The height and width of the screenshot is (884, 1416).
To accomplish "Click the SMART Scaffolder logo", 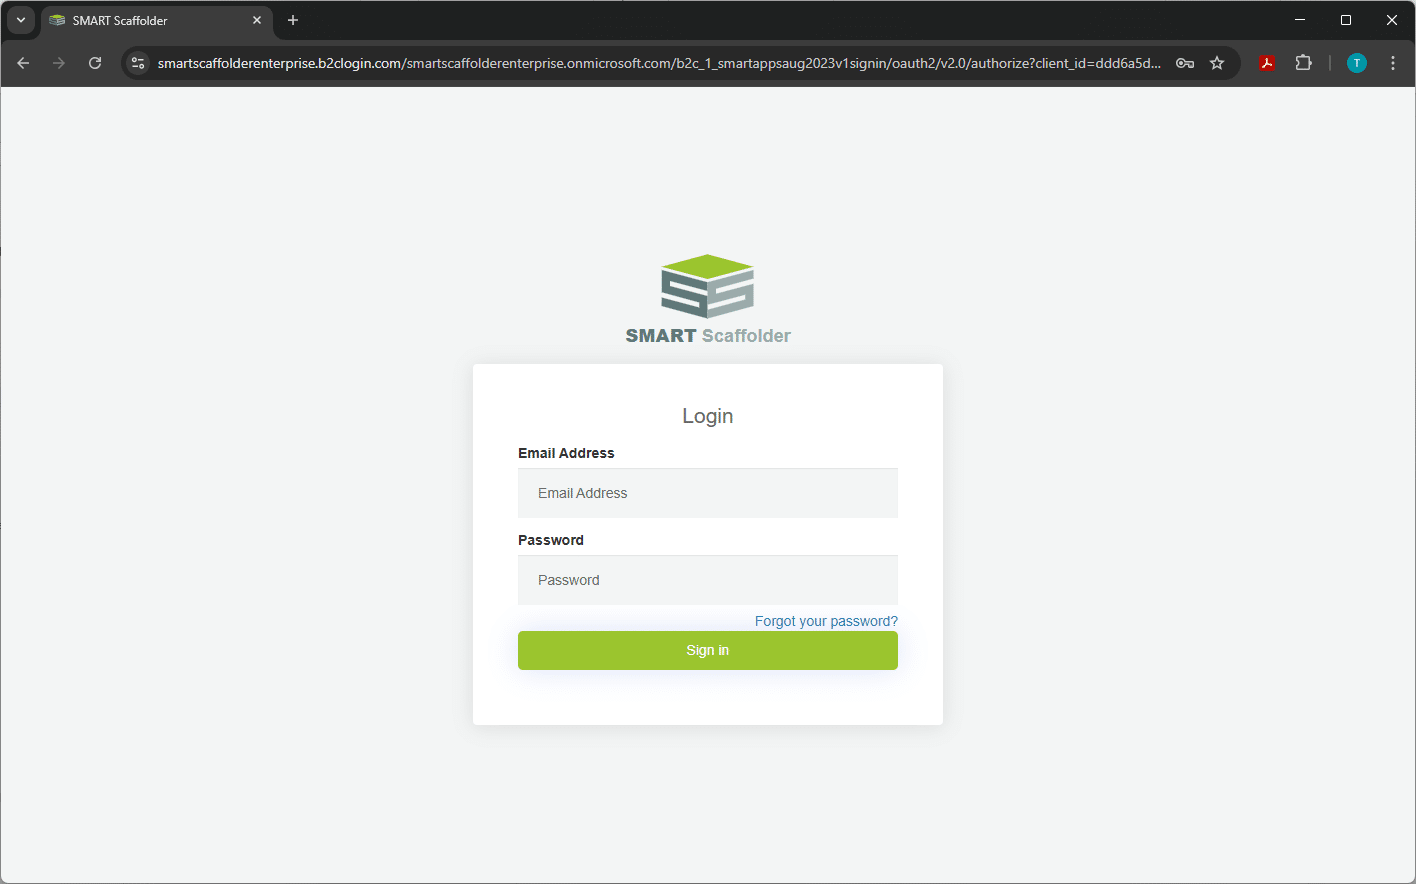I will click(708, 298).
